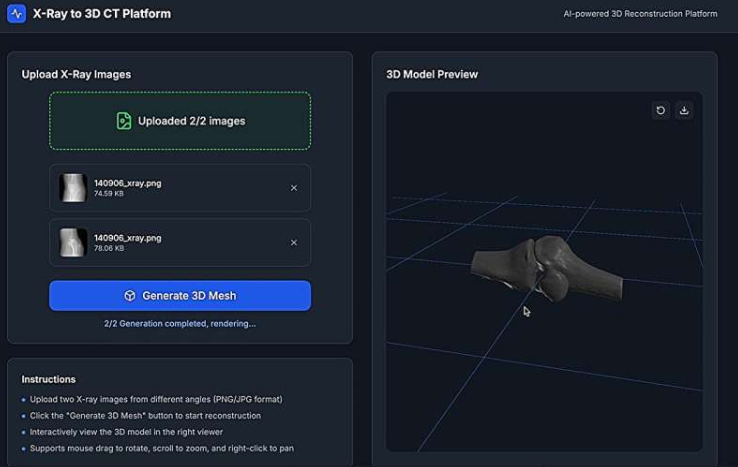
Task: Open the 78.06 KB x-ray thumbnail
Action: pyautogui.click(x=73, y=243)
